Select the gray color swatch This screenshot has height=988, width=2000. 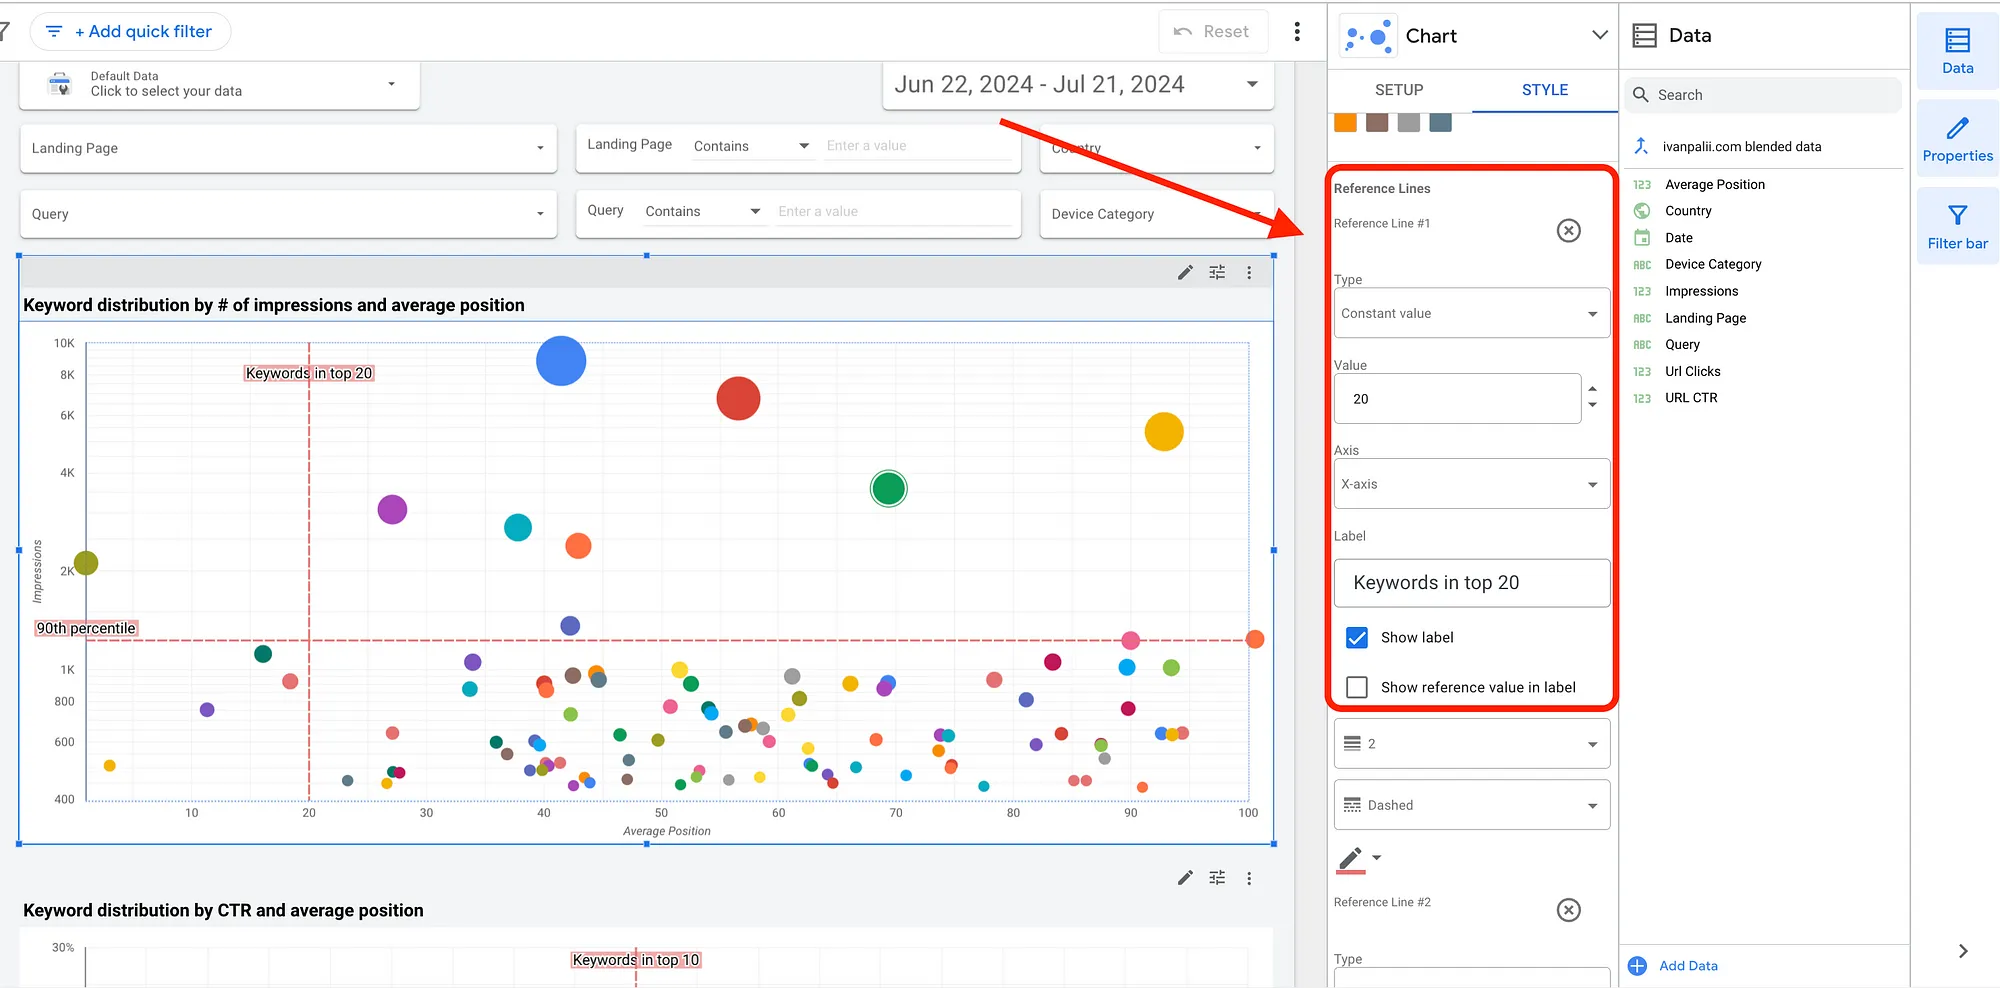(1409, 122)
